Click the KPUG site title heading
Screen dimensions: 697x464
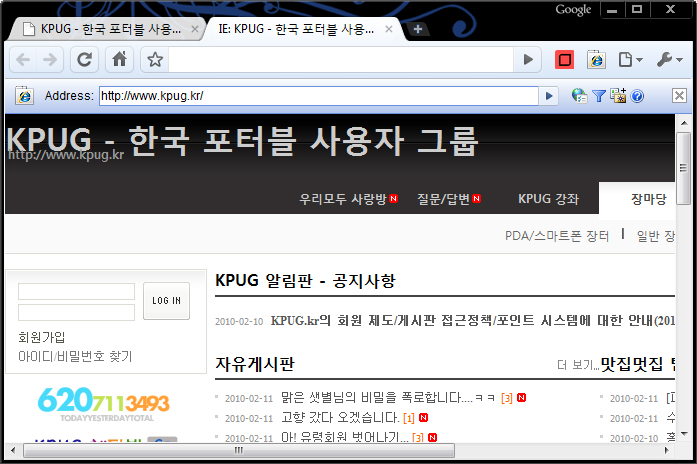(242, 141)
